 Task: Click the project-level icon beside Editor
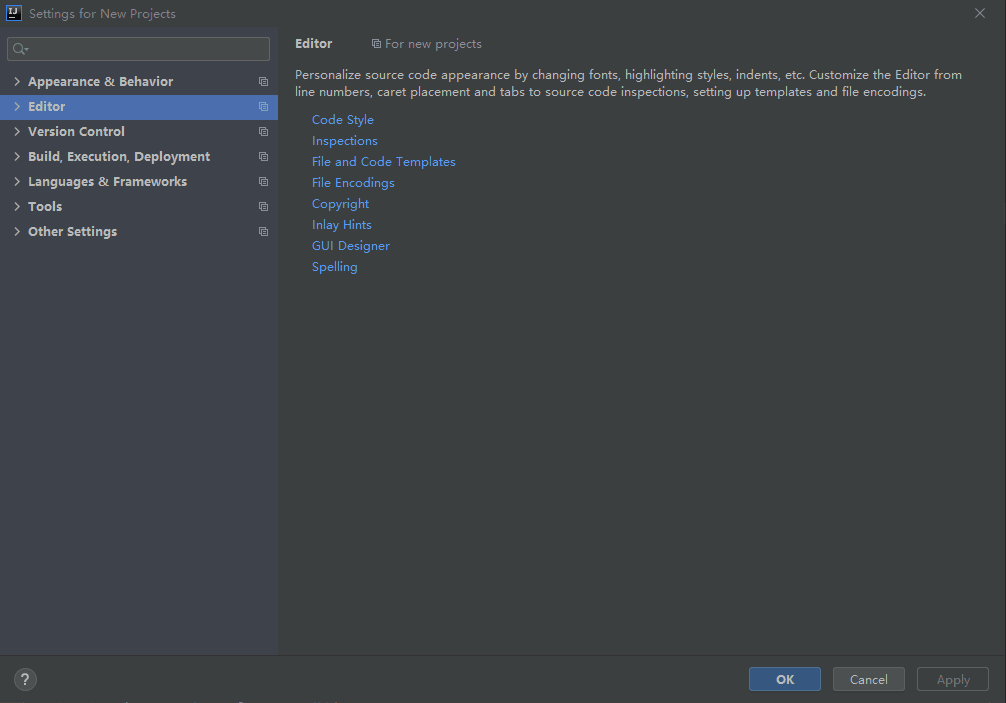(x=263, y=106)
